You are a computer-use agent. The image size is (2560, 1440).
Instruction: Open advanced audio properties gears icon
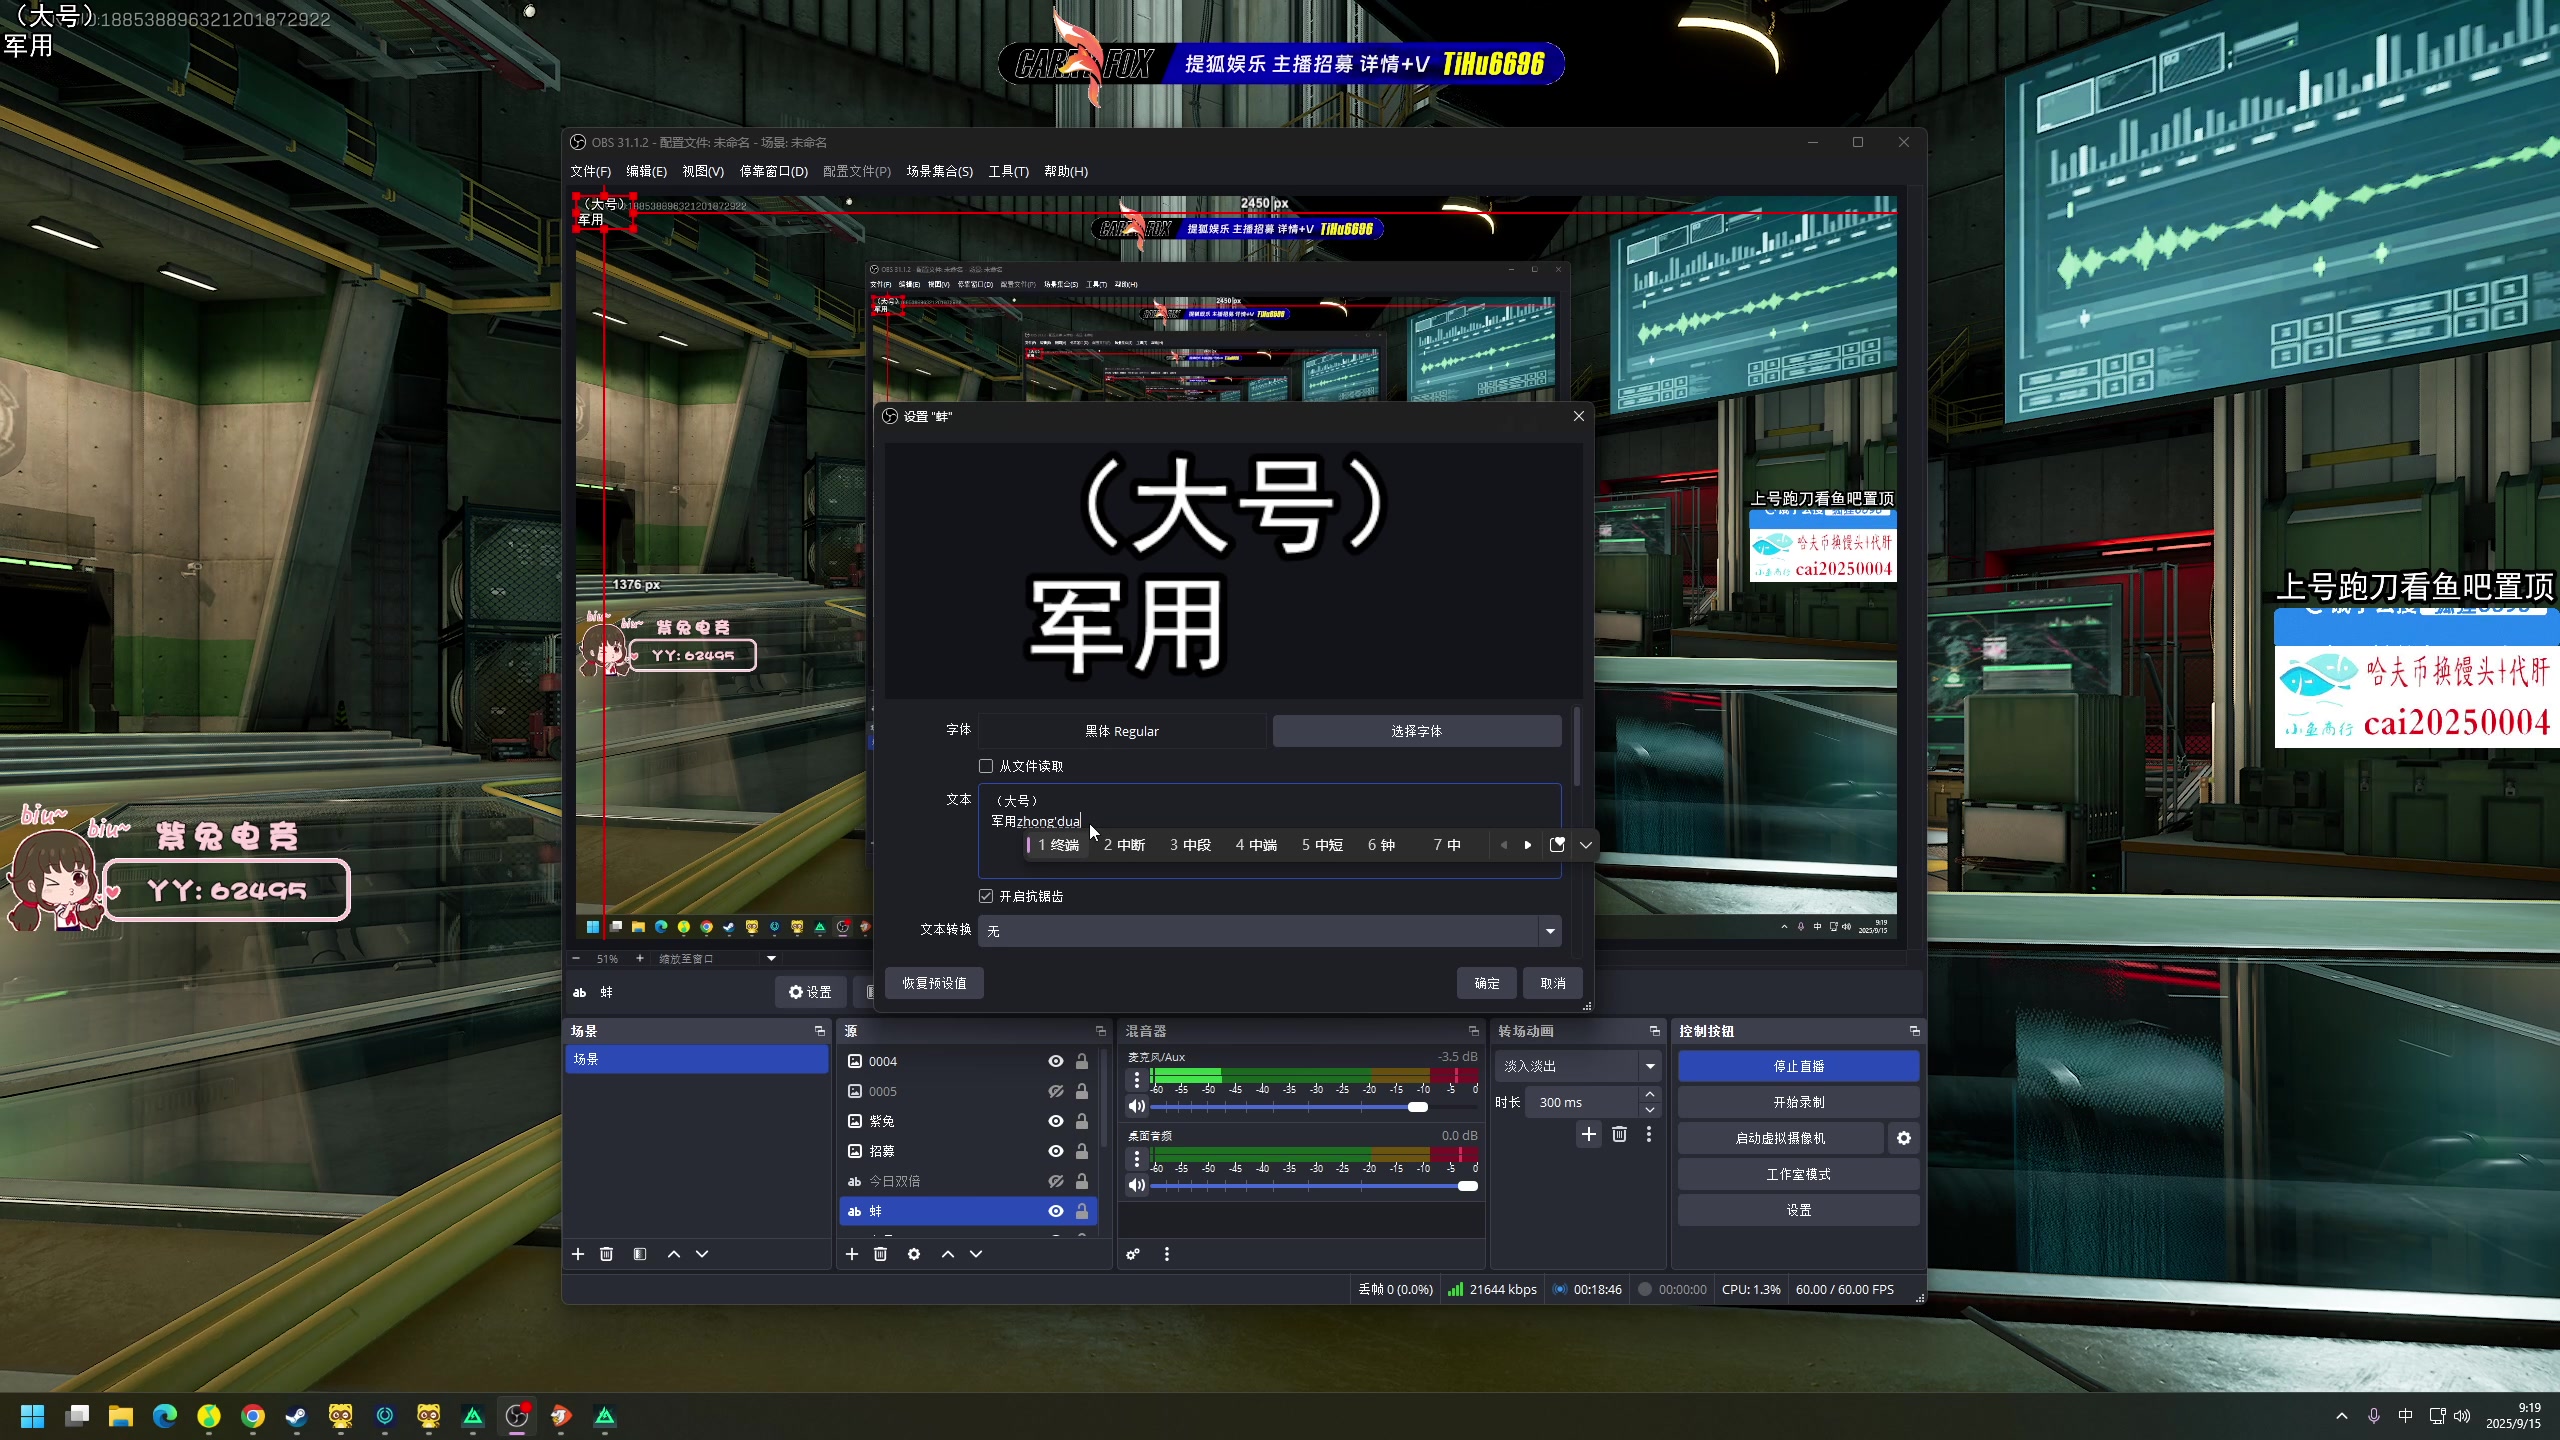[x=1133, y=1254]
